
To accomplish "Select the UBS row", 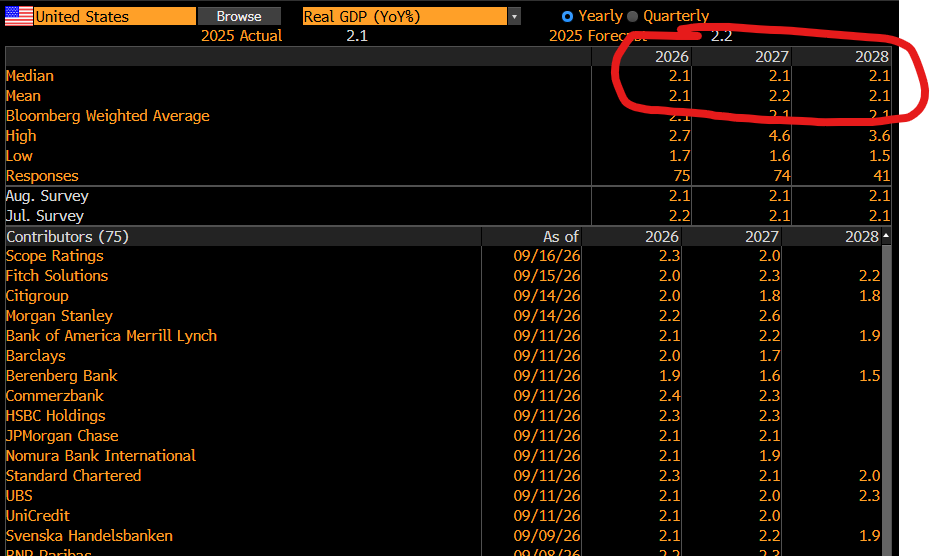I will point(443,496).
